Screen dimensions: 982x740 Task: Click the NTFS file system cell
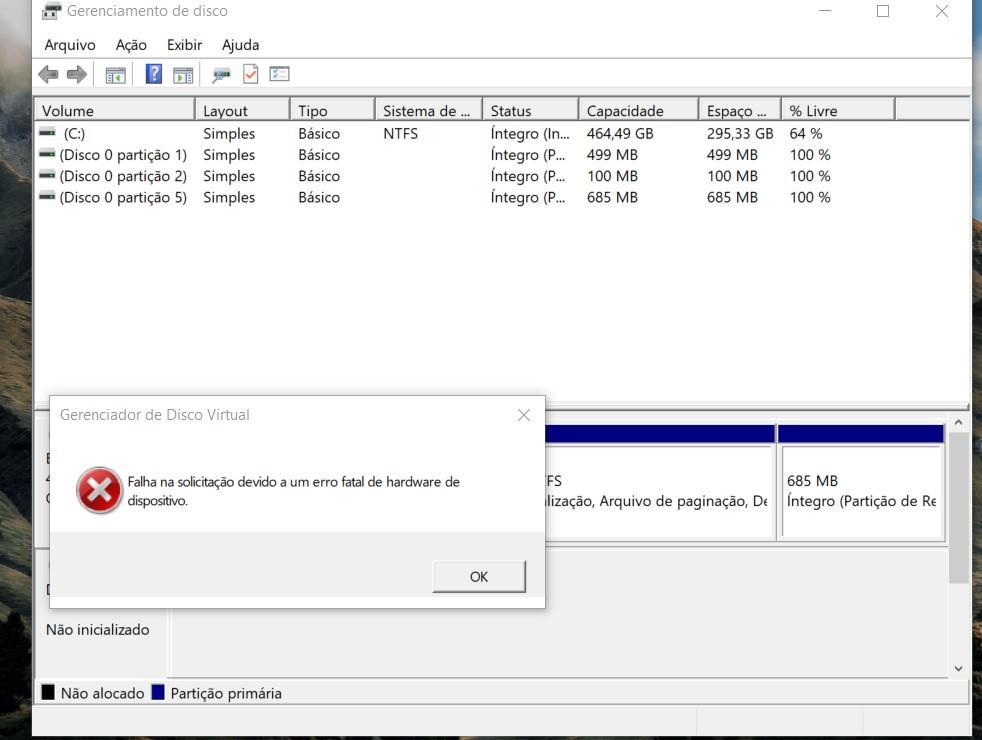401,133
